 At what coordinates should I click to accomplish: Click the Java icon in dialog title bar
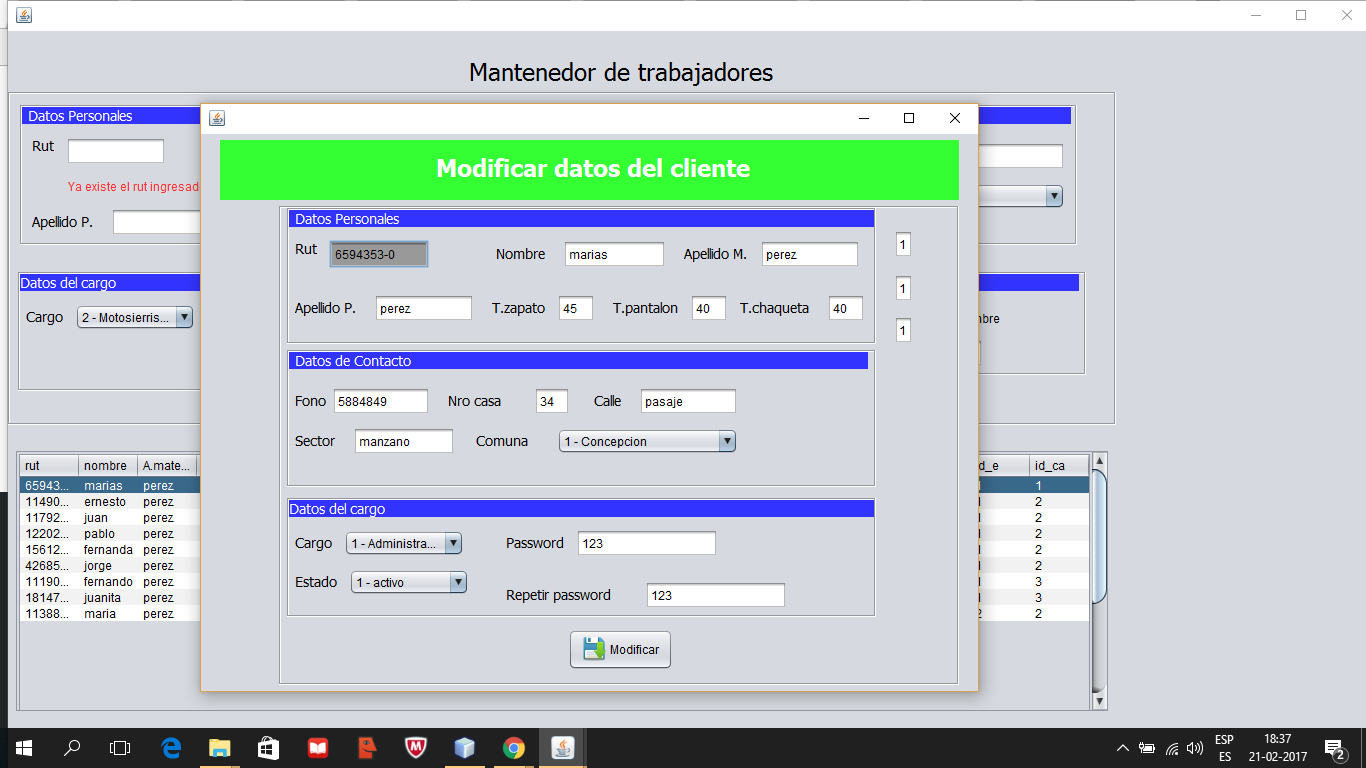217,118
